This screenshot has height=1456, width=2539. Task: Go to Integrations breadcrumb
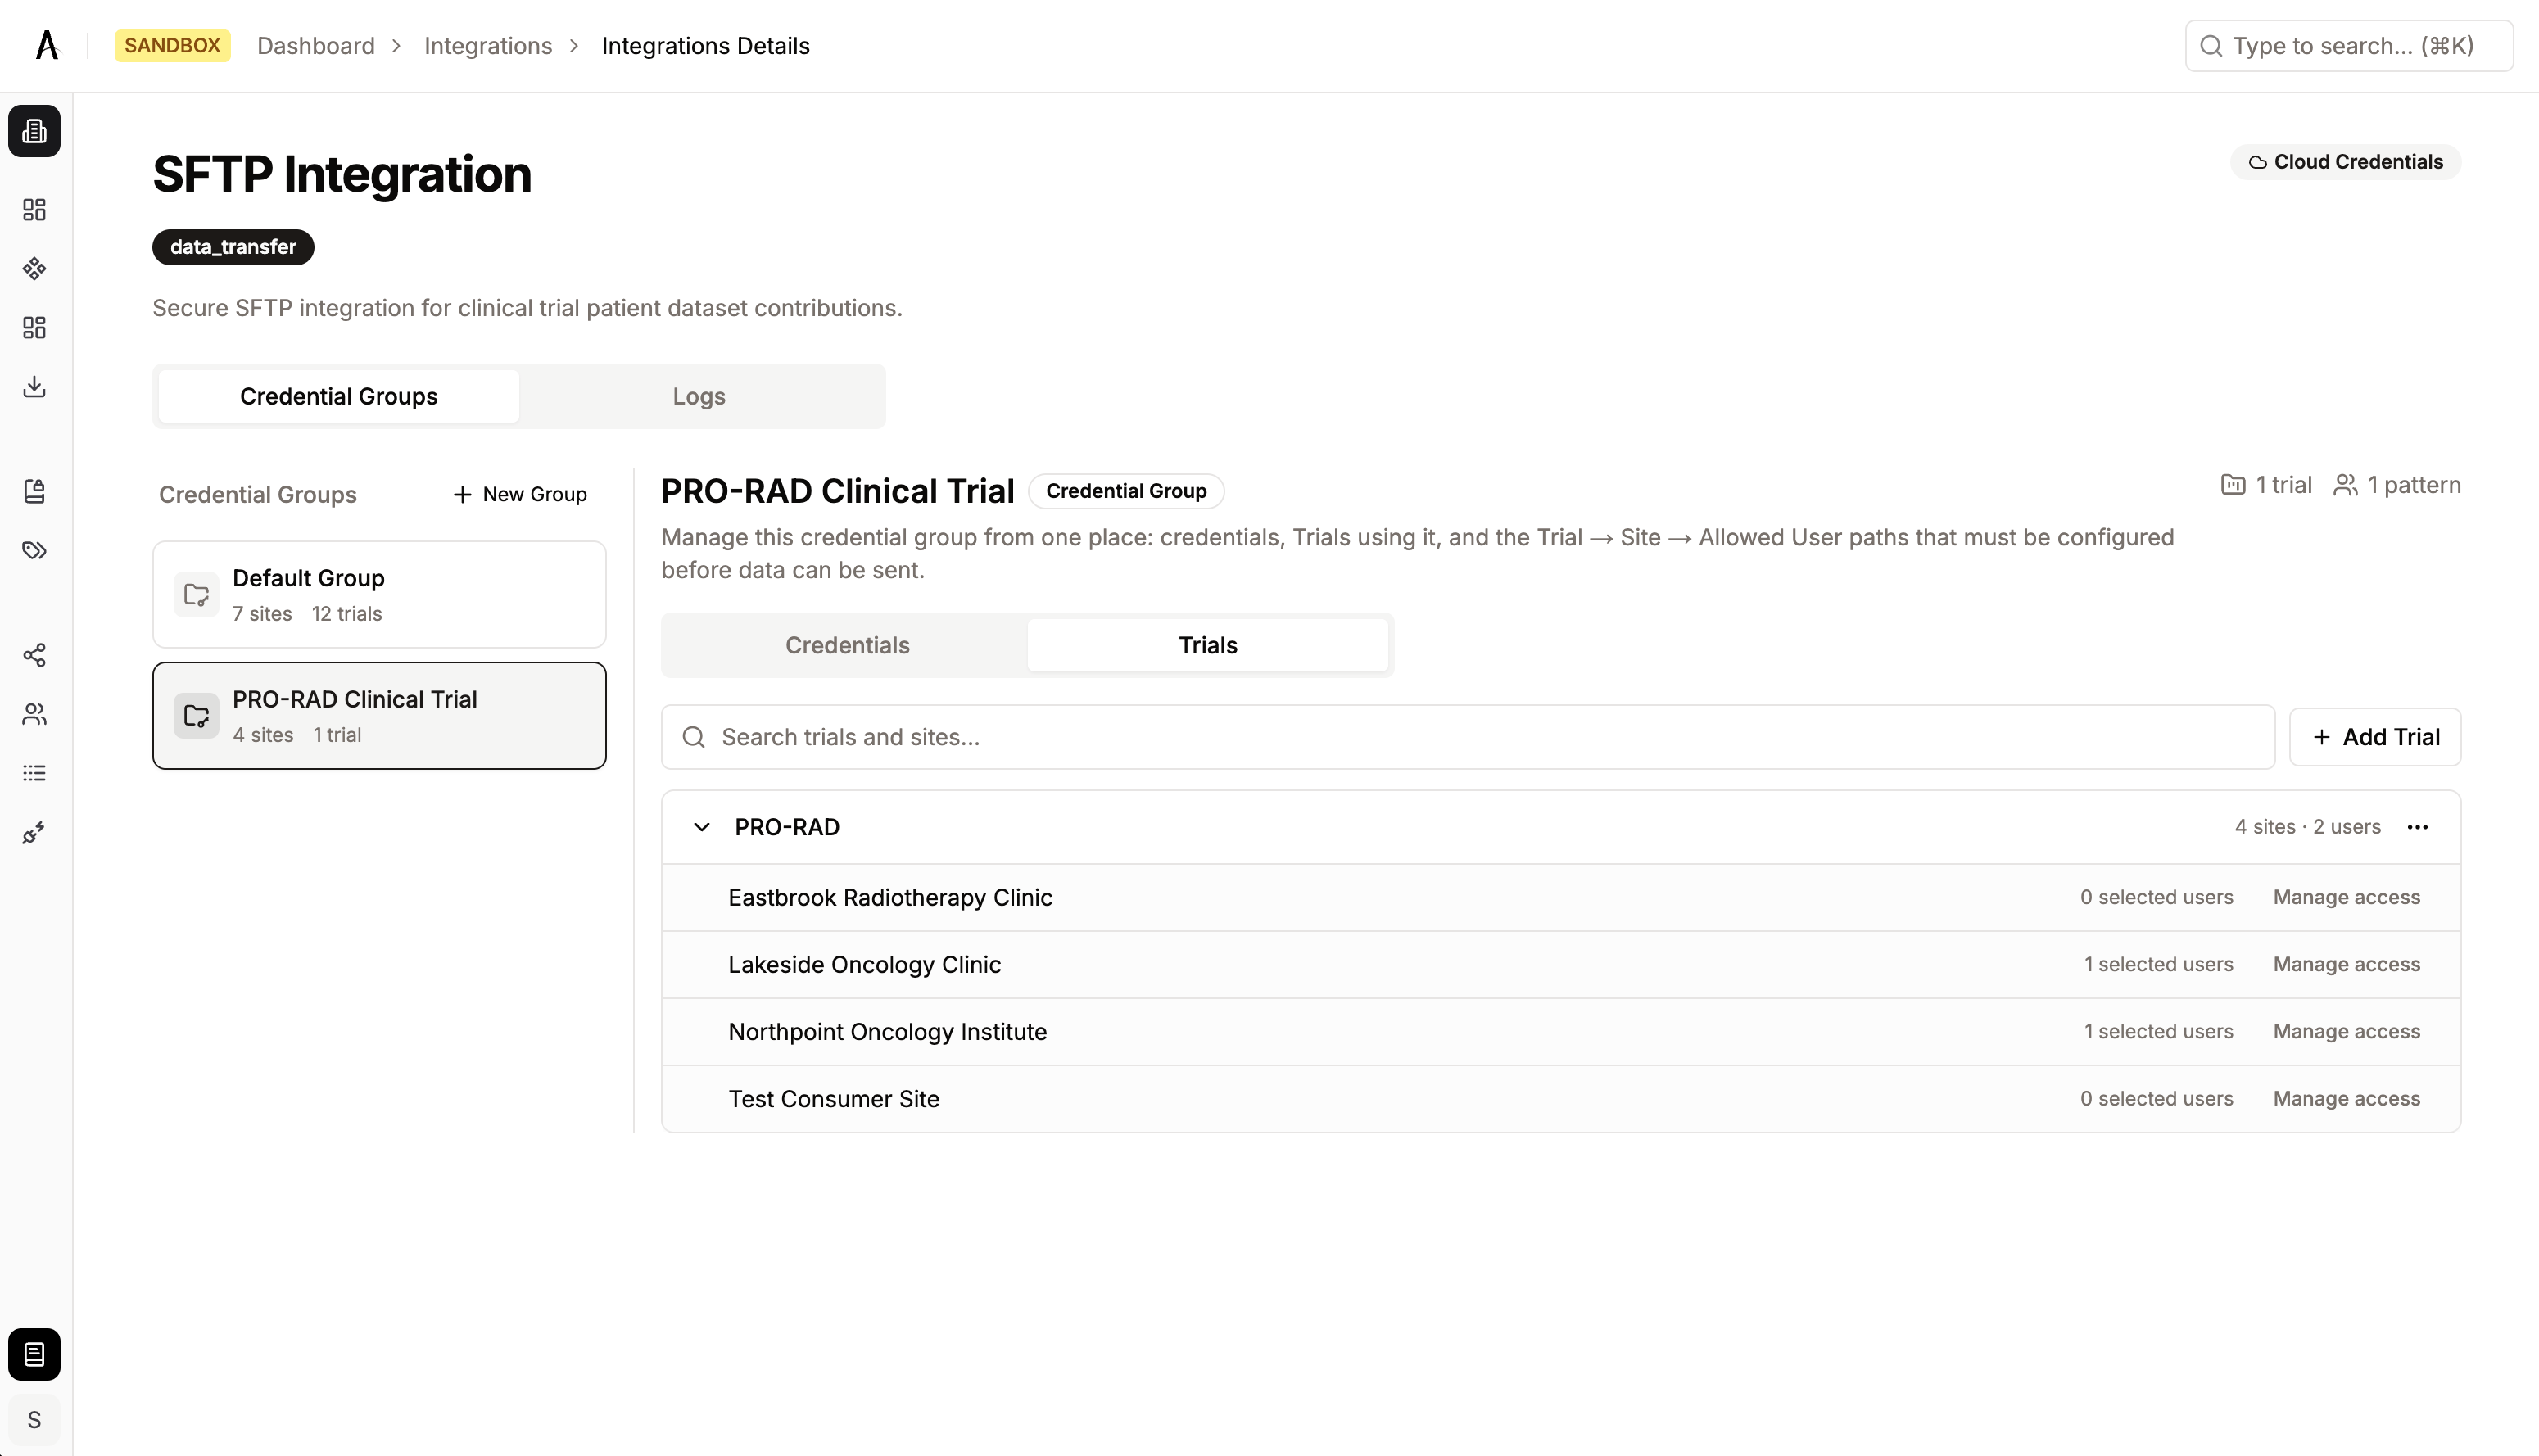[x=488, y=46]
